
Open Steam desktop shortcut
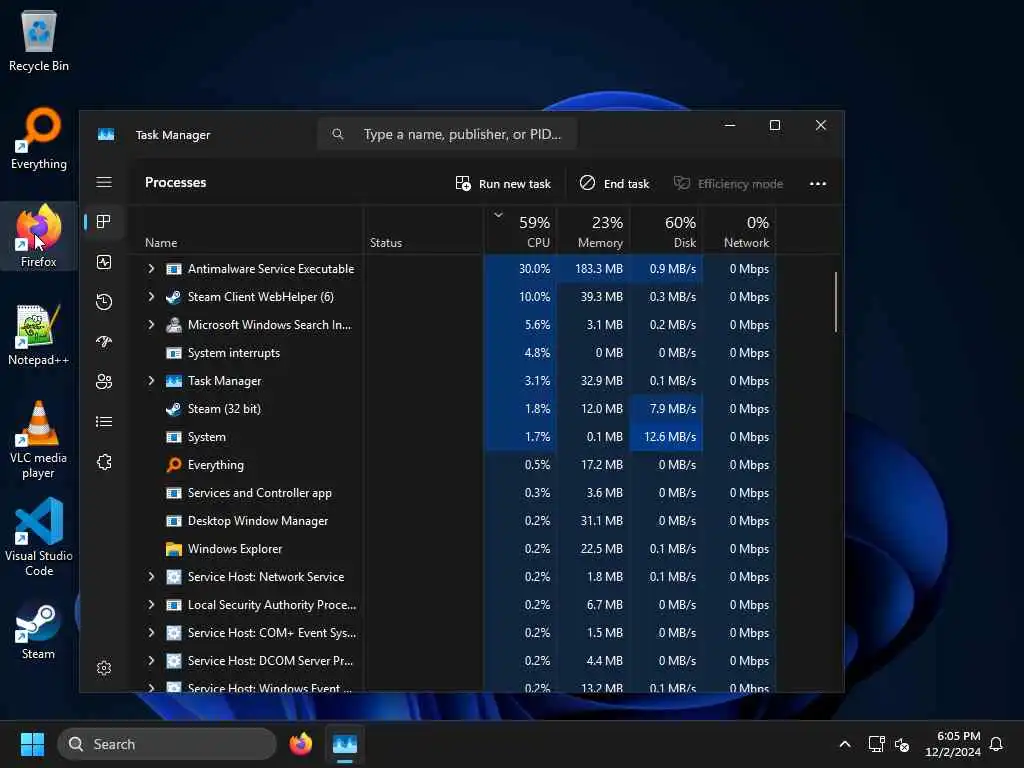click(39, 632)
